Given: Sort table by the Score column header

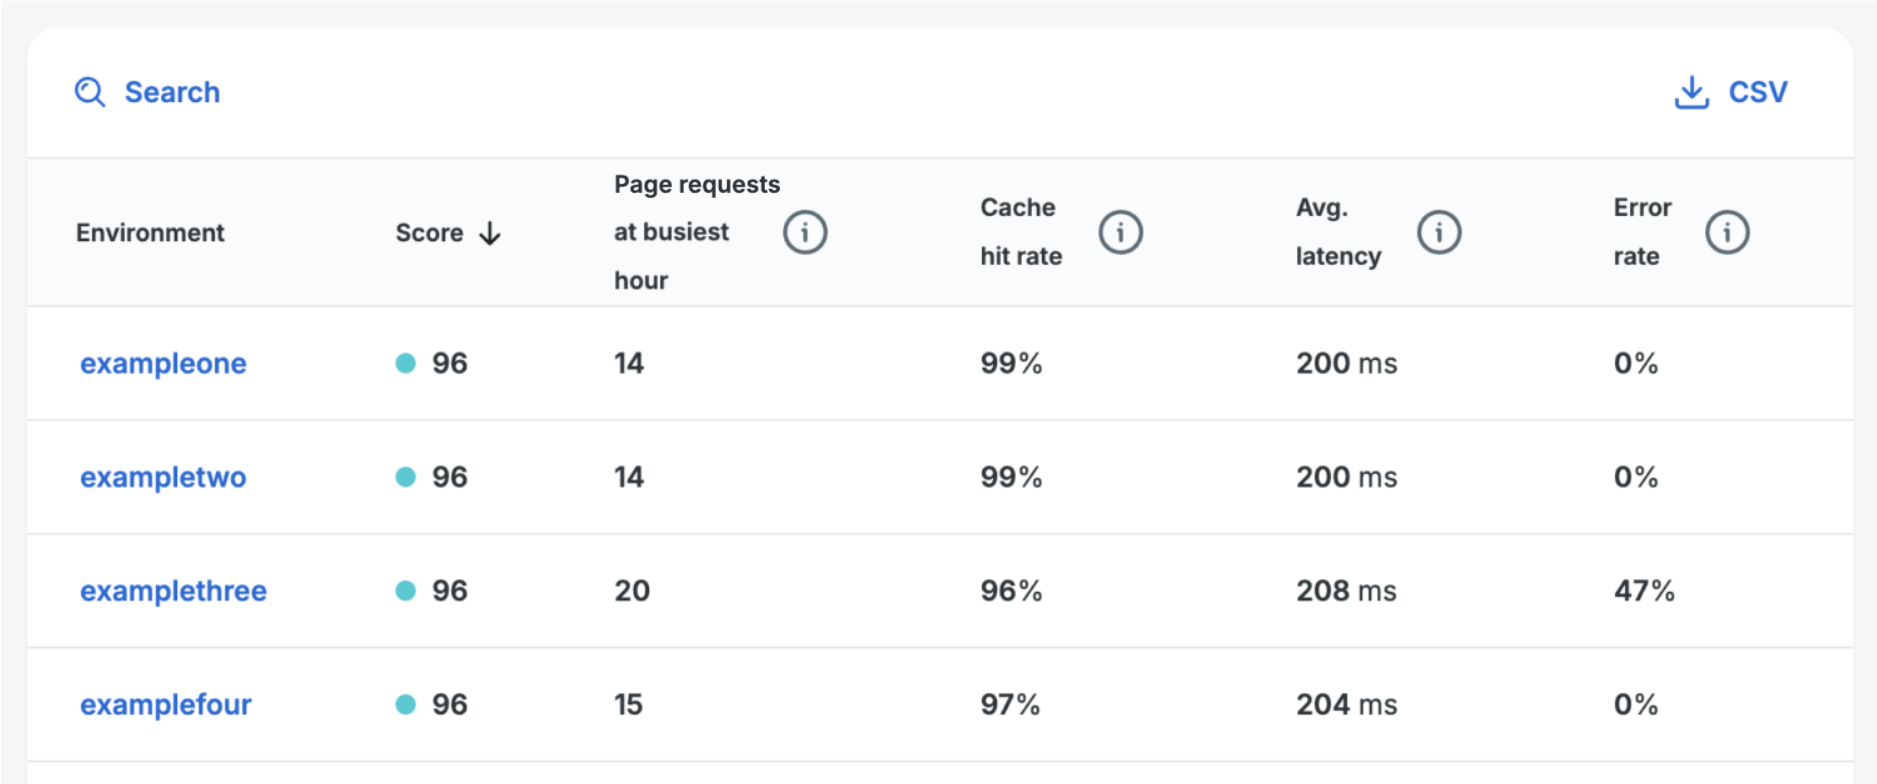Looking at the screenshot, I should pos(429,233).
